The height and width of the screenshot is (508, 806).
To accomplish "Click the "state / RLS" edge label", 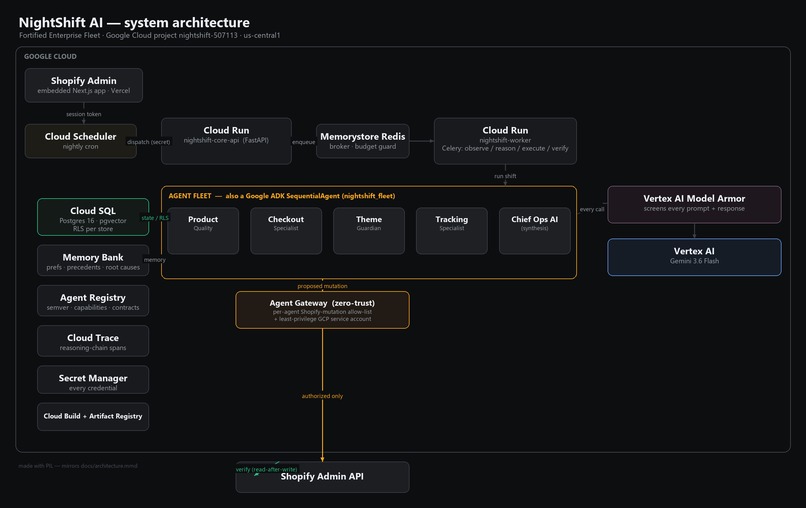I will pos(155,218).
